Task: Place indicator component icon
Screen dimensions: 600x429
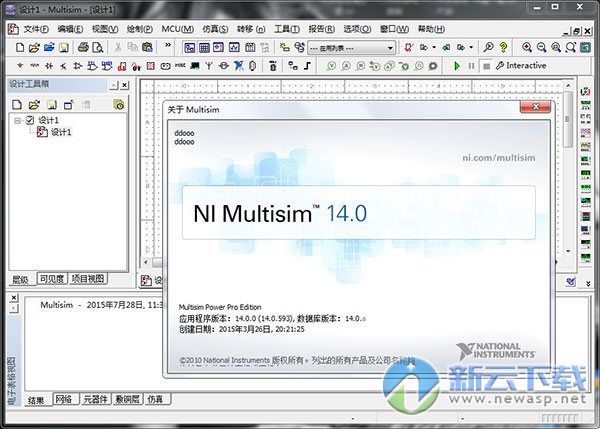Action: coord(151,66)
